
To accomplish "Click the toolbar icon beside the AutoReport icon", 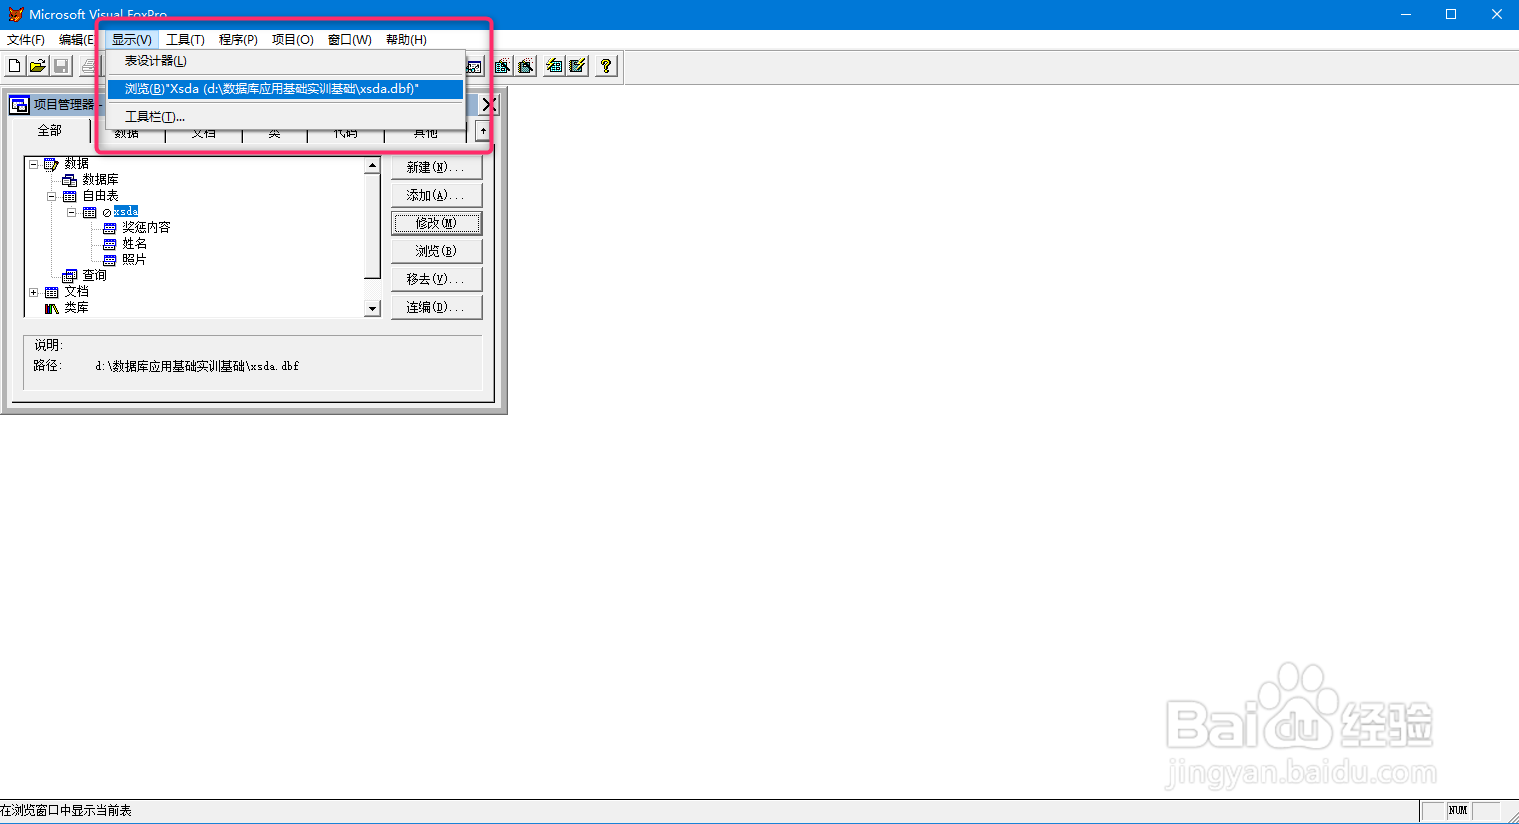I will pos(554,66).
